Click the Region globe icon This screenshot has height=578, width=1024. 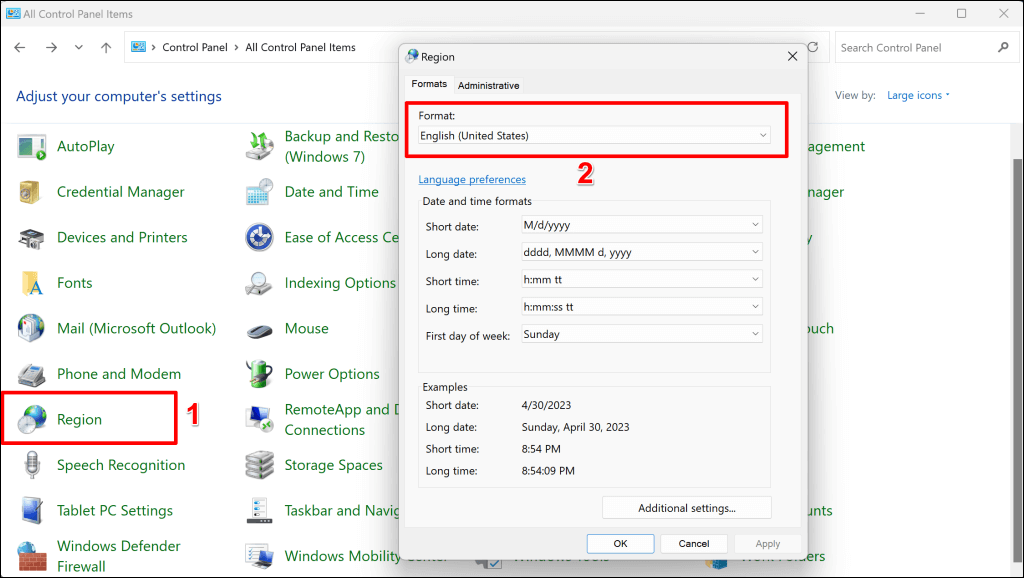pyautogui.click(x=31, y=419)
